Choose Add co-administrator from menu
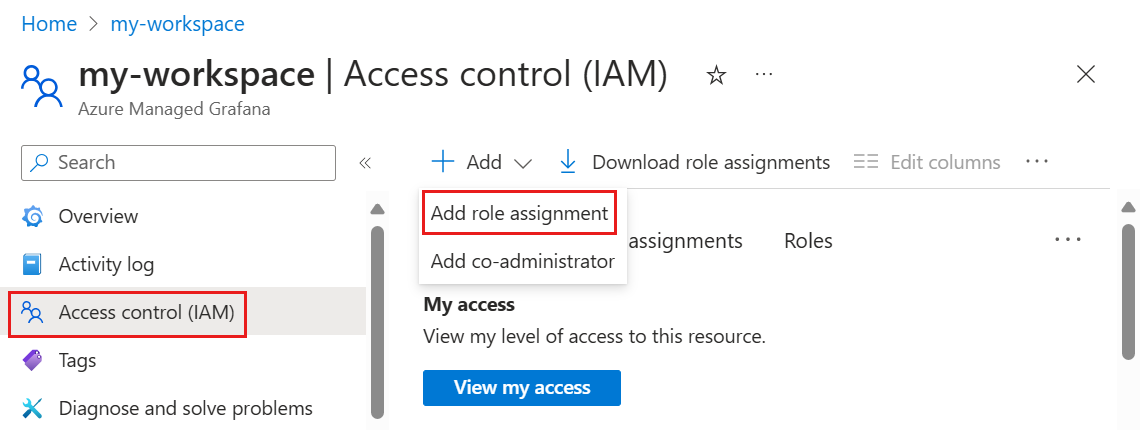This screenshot has width=1140, height=430. (x=522, y=261)
